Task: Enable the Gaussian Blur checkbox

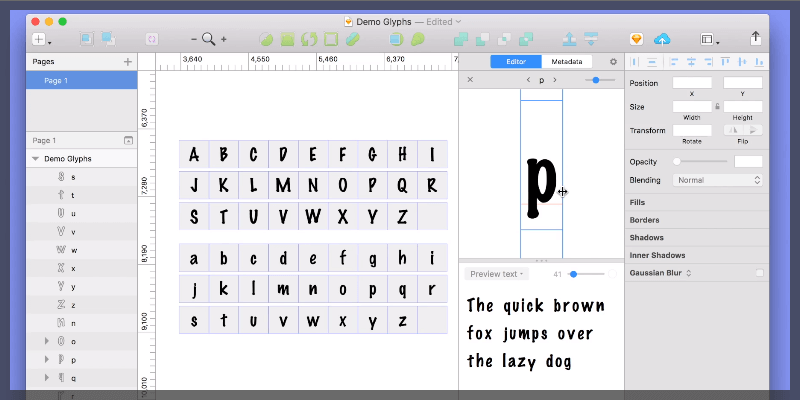Action: coord(759,272)
